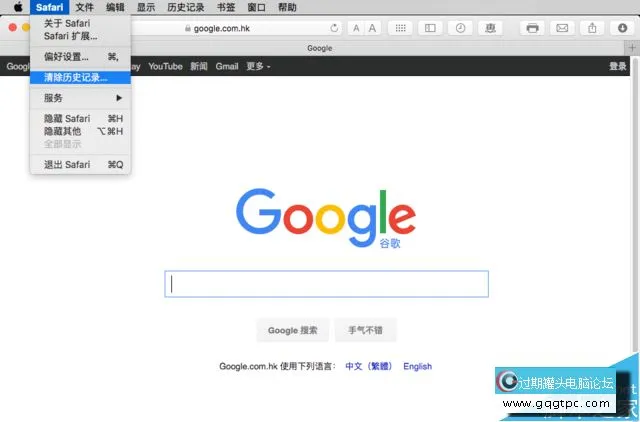Click the 惠 extension toolbar icon
Screen dimensions: 640x422
(x=490, y=28)
